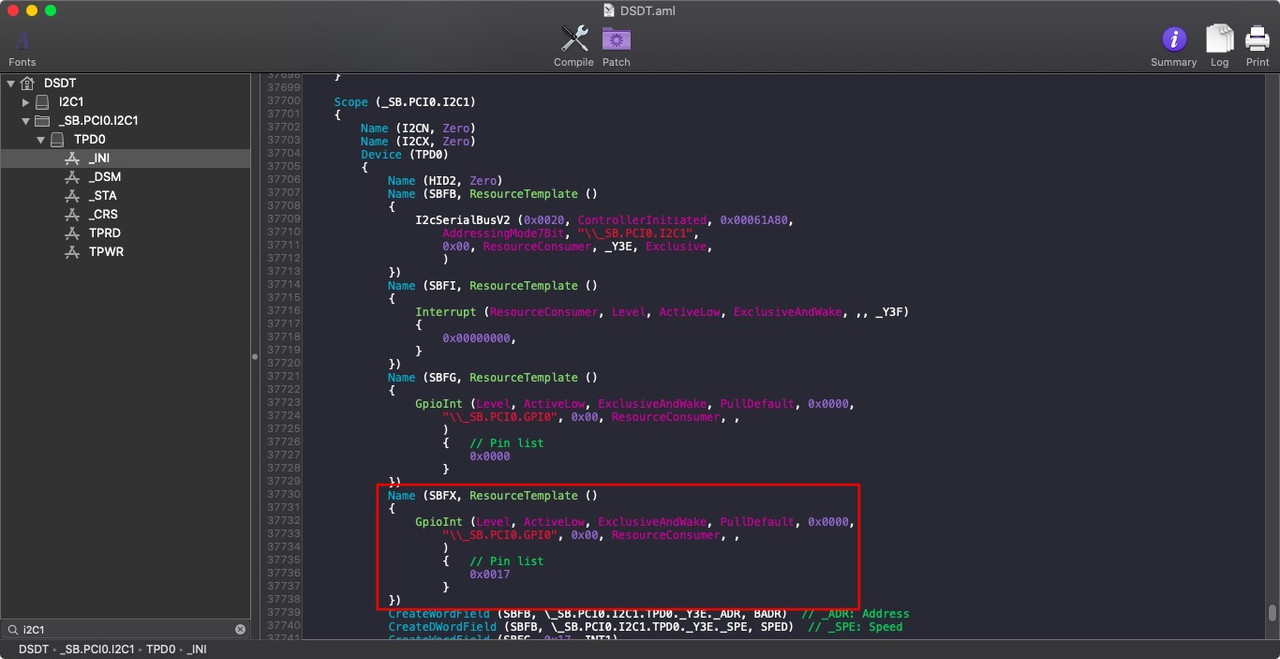This screenshot has height=659, width=1280.
Task: Click the Name (I2CX, Zero) line
Action: point(418,141)
